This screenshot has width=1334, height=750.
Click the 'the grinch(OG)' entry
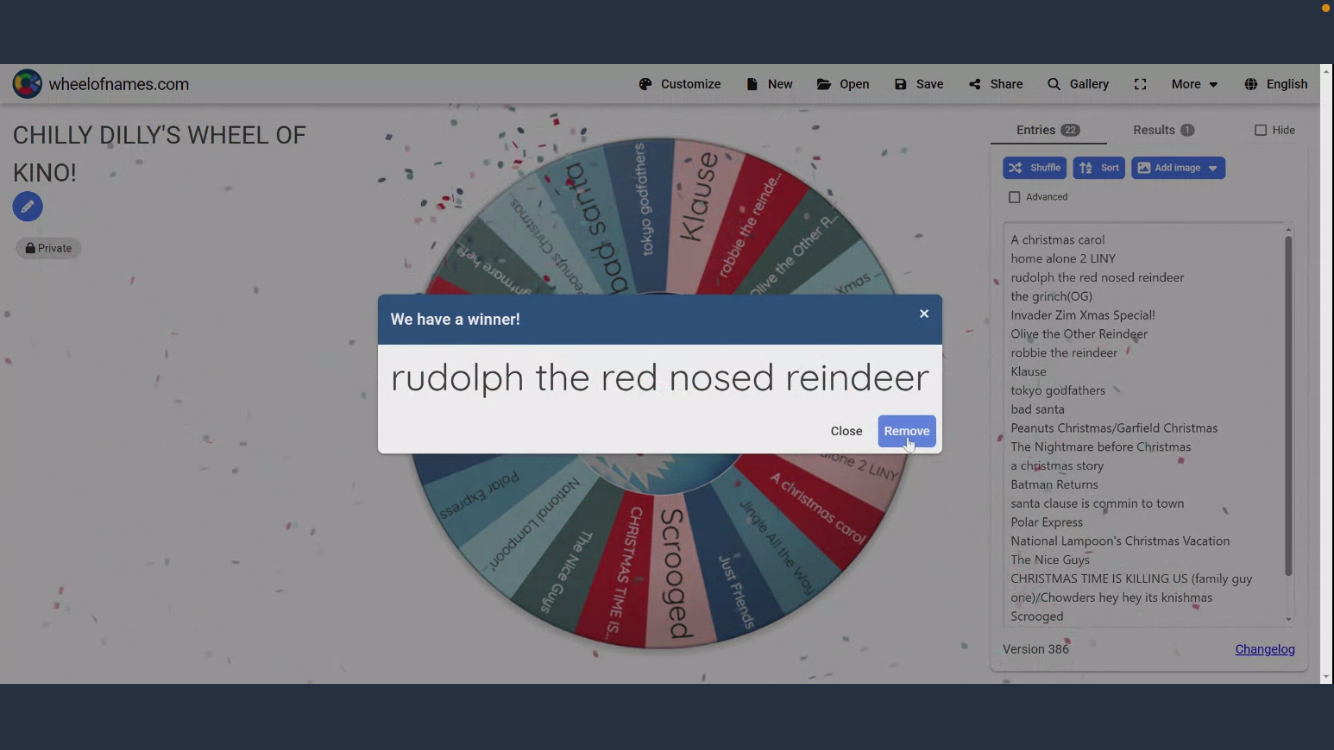click(1051, 296)
